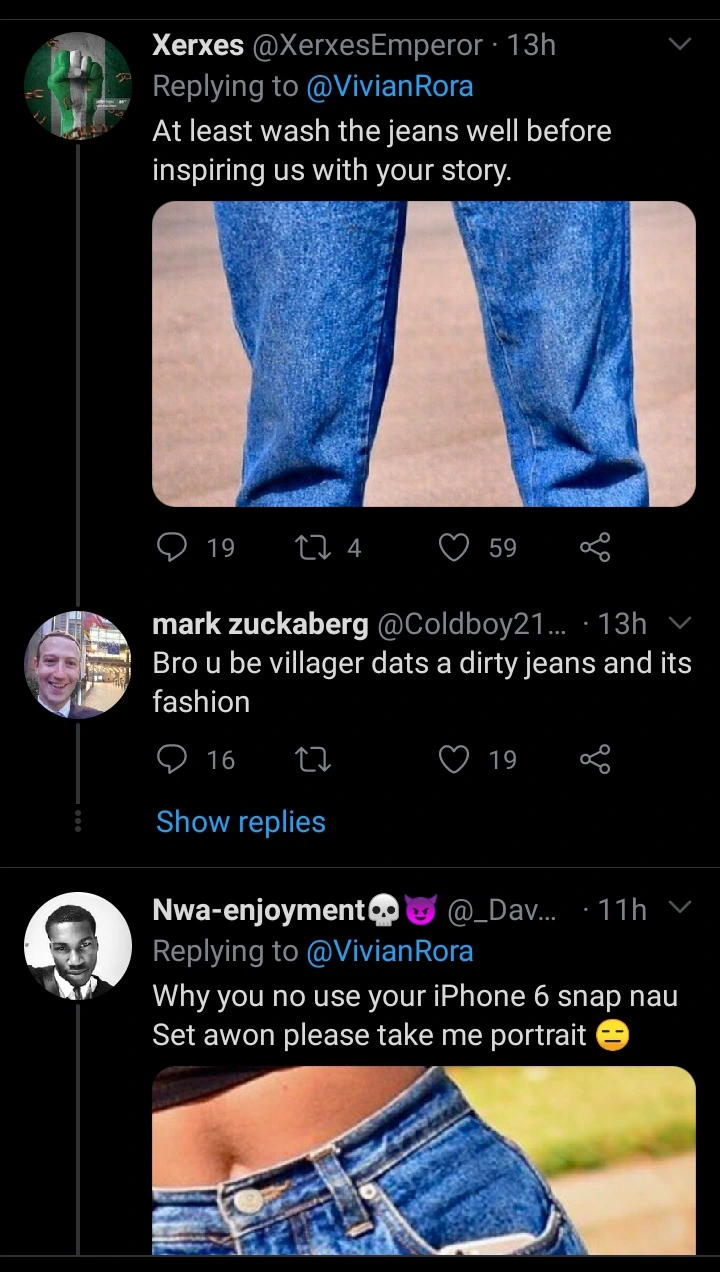720x1272 pixels.
Task: Share mark zuckaberg's comment
Action: coord(595,760)
